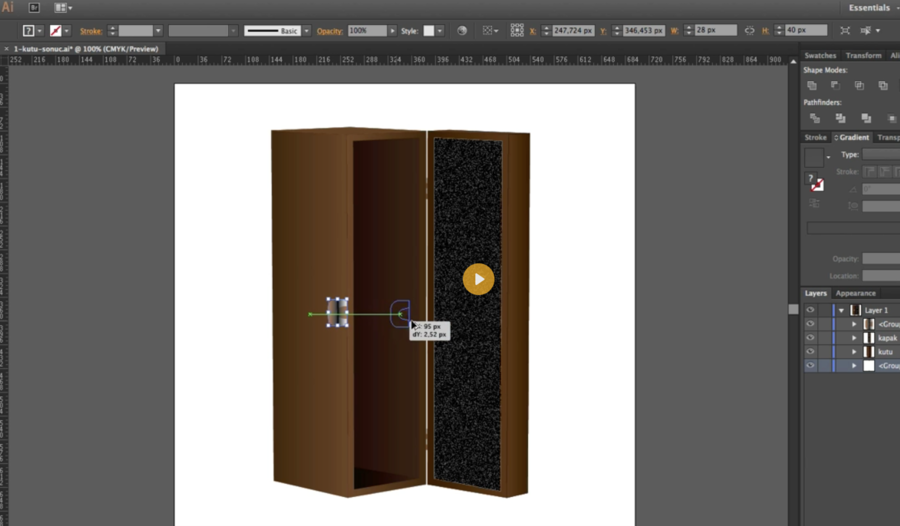
Task: Open the Opacity panel link
Action: point(329,31)
